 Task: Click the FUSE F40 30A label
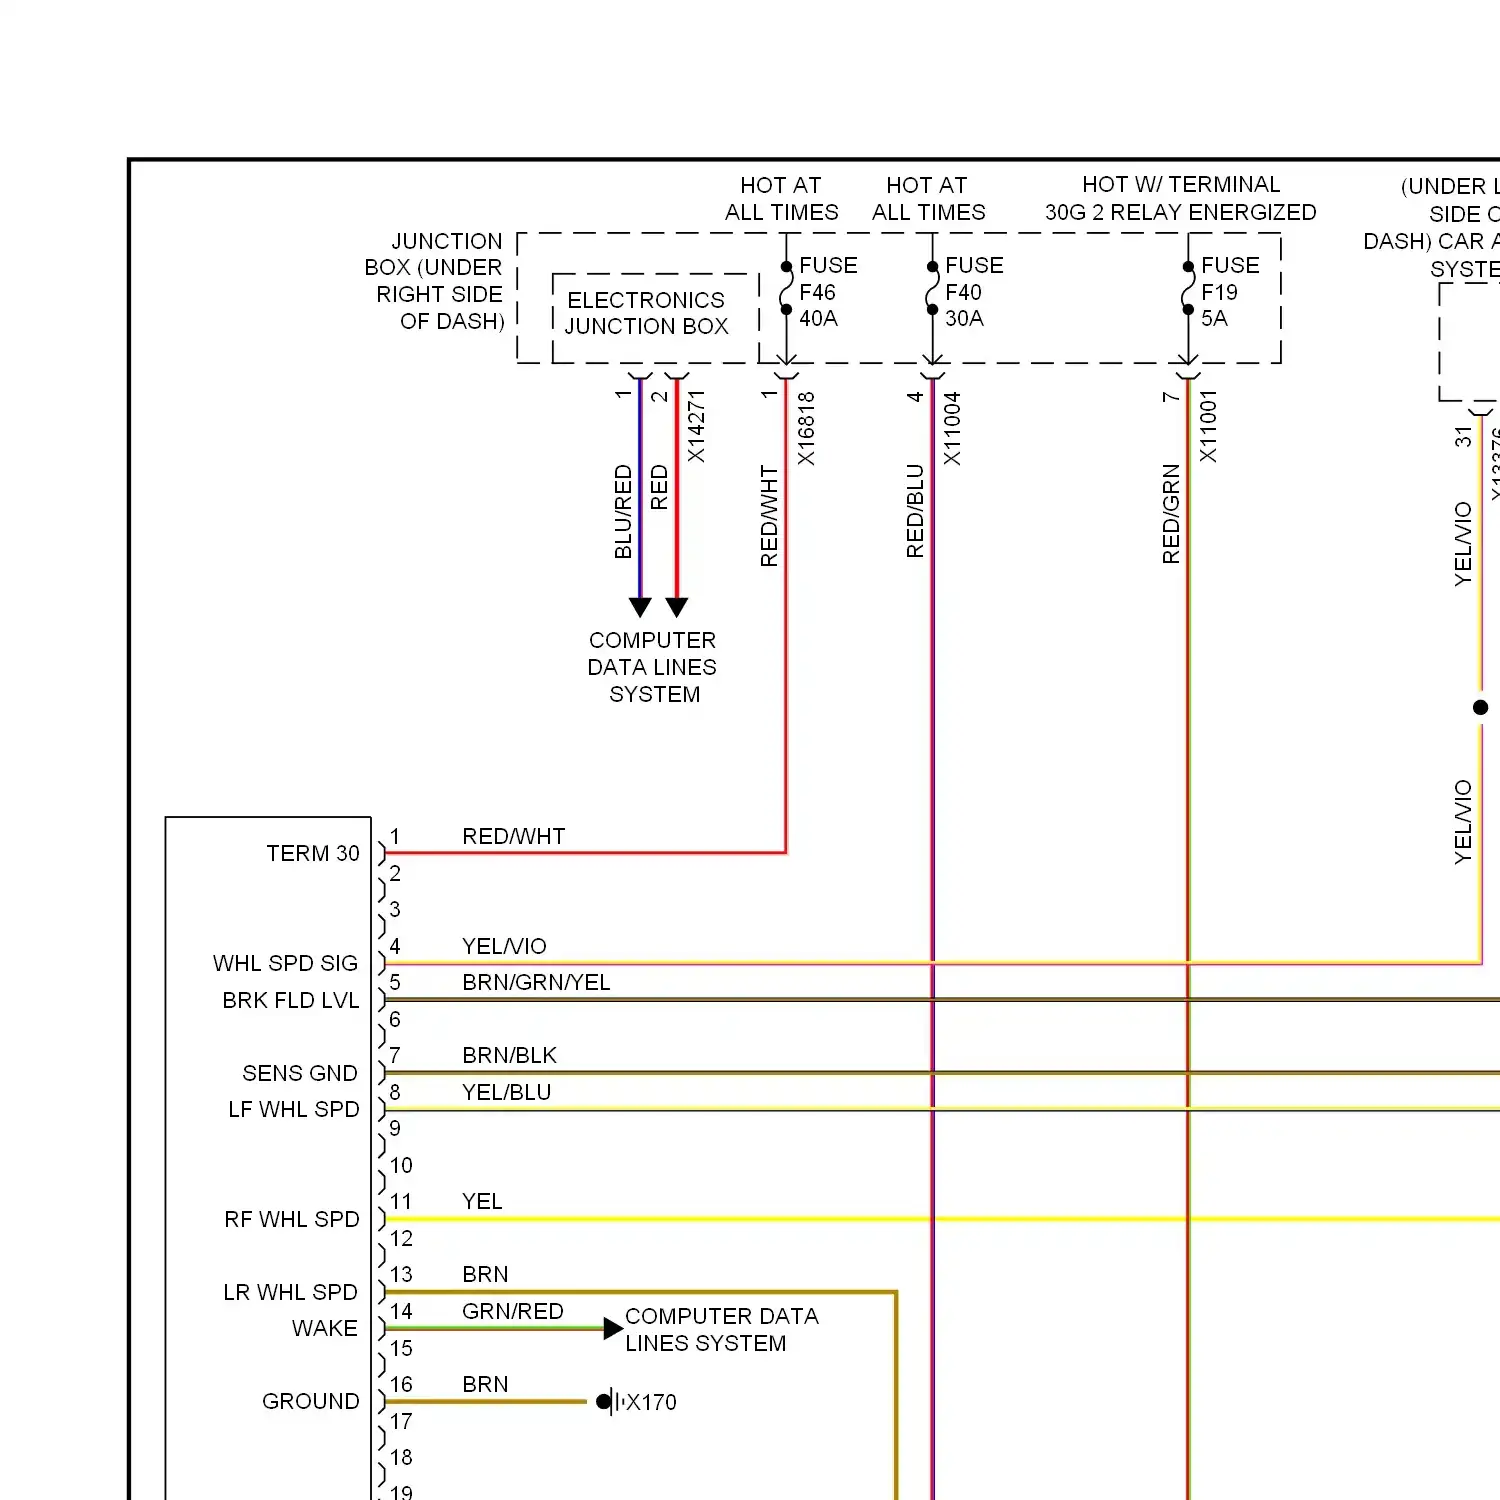(974, 292)
